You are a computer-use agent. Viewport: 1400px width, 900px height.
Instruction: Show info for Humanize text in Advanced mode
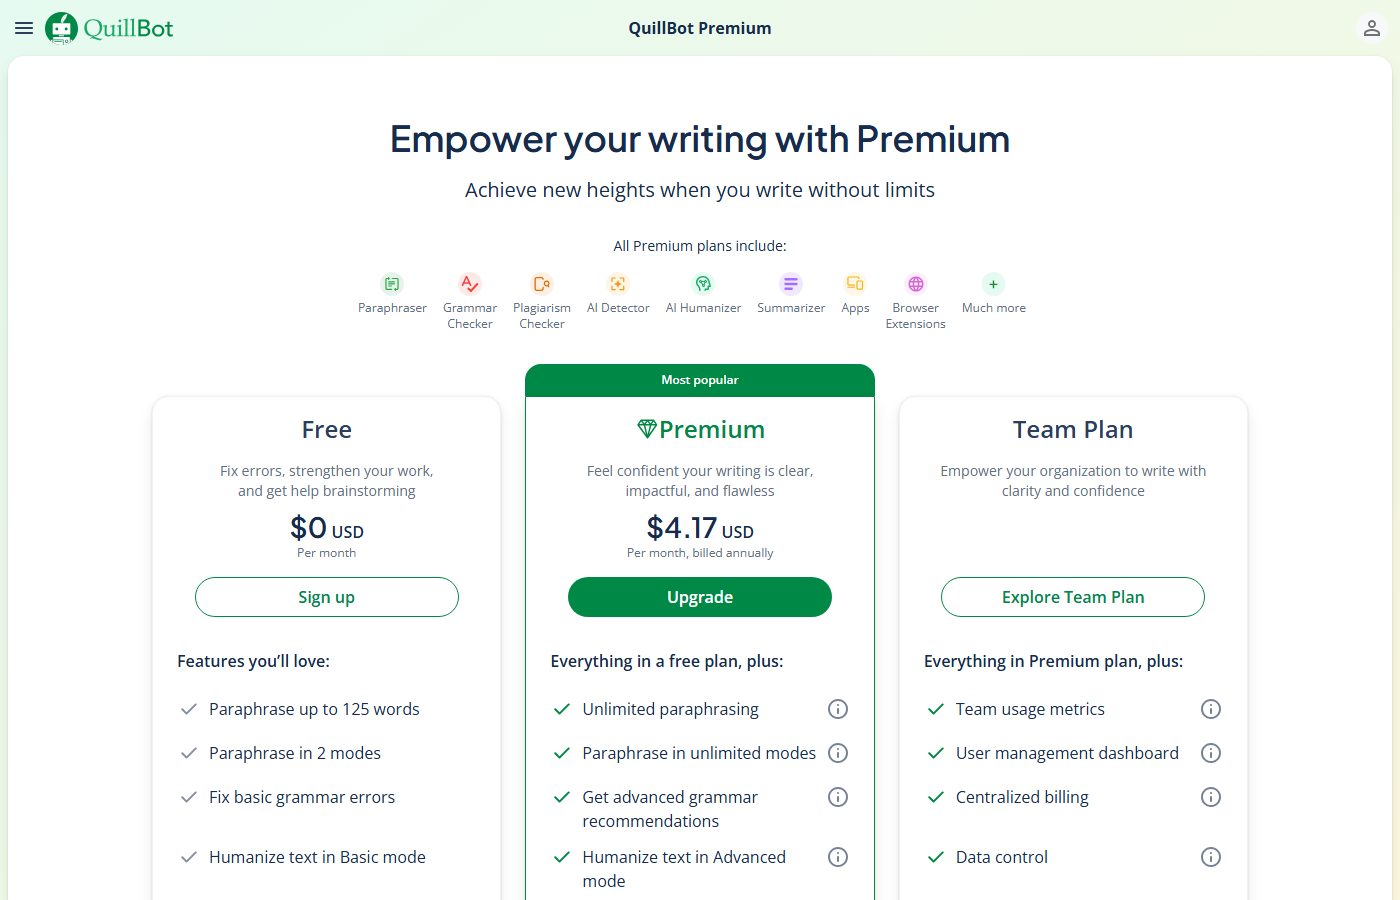click(837, 857)
